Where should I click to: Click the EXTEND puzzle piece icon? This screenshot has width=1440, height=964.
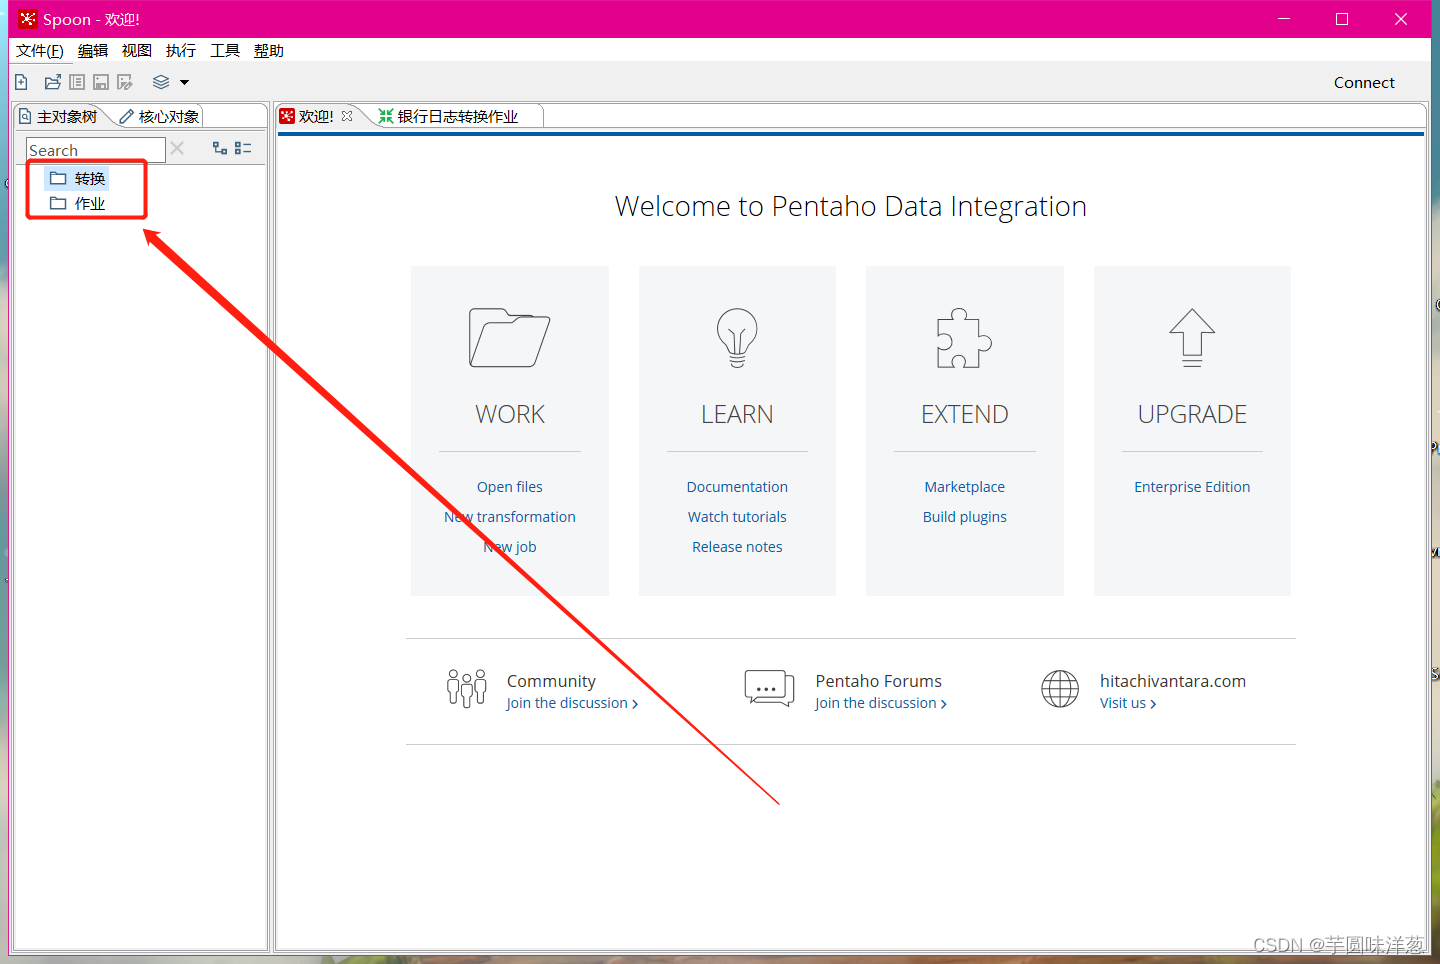964,338
